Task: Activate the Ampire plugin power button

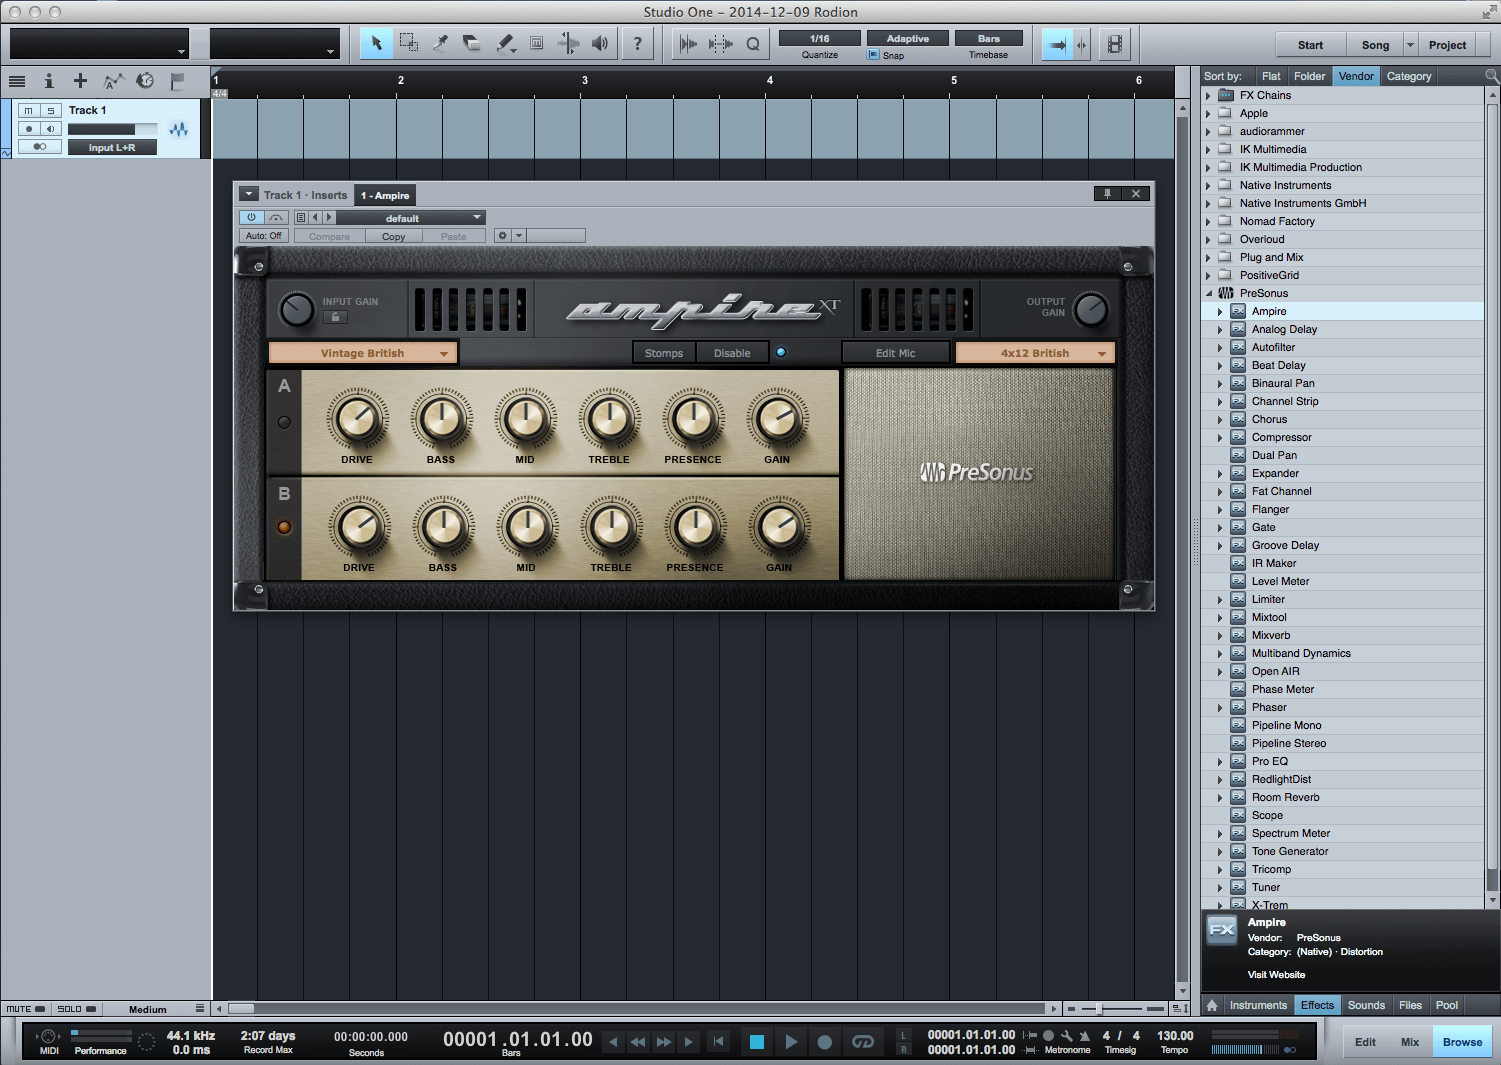Action: tap(252, 217)
